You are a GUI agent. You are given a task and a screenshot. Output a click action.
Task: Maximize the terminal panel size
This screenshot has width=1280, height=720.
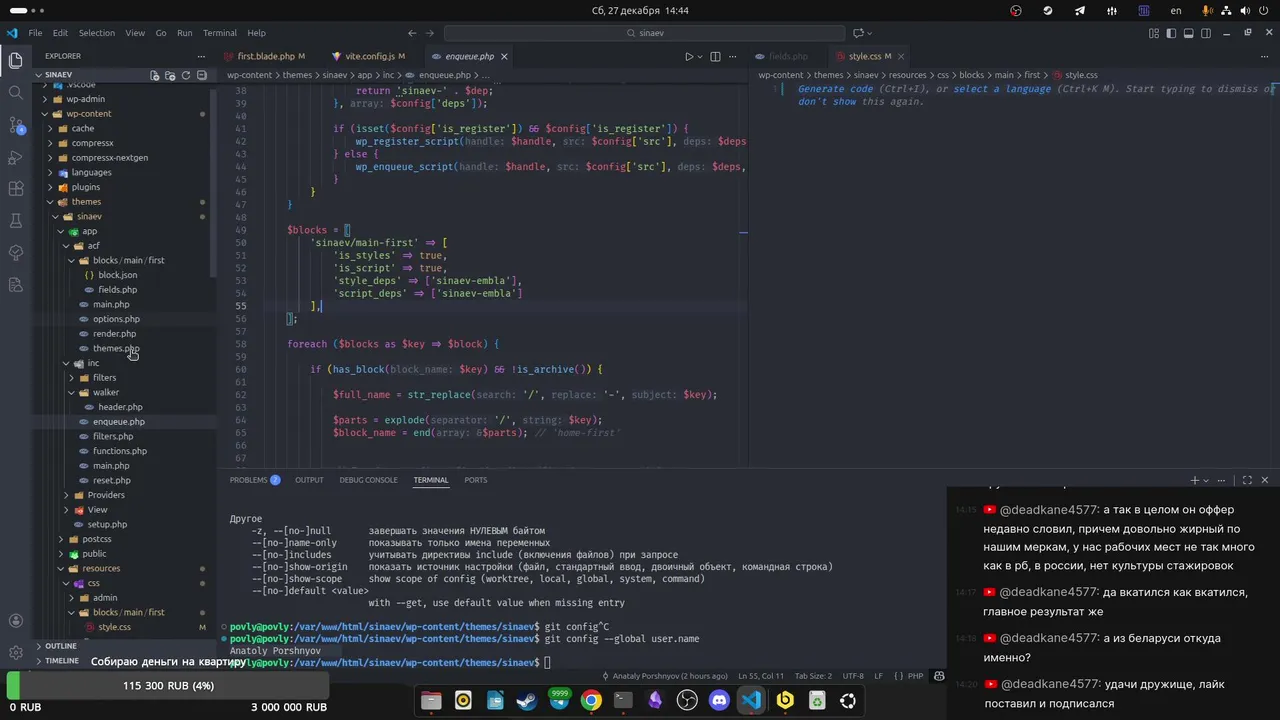[1247, 480]
